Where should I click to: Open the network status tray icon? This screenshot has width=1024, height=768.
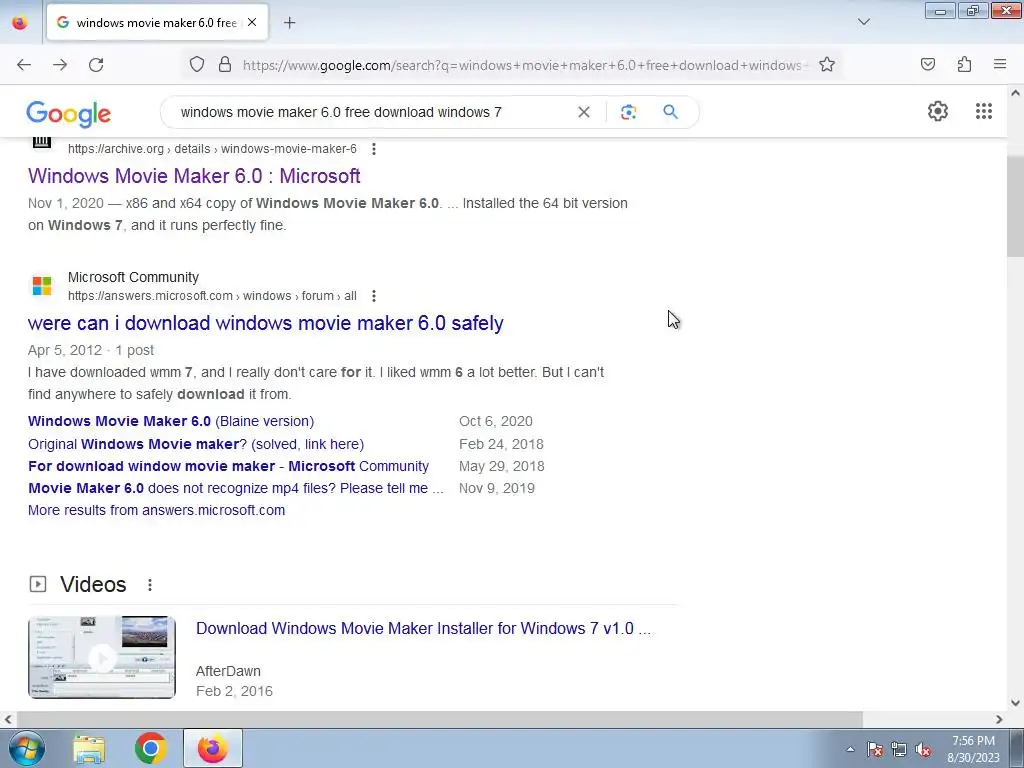(899, 749)
